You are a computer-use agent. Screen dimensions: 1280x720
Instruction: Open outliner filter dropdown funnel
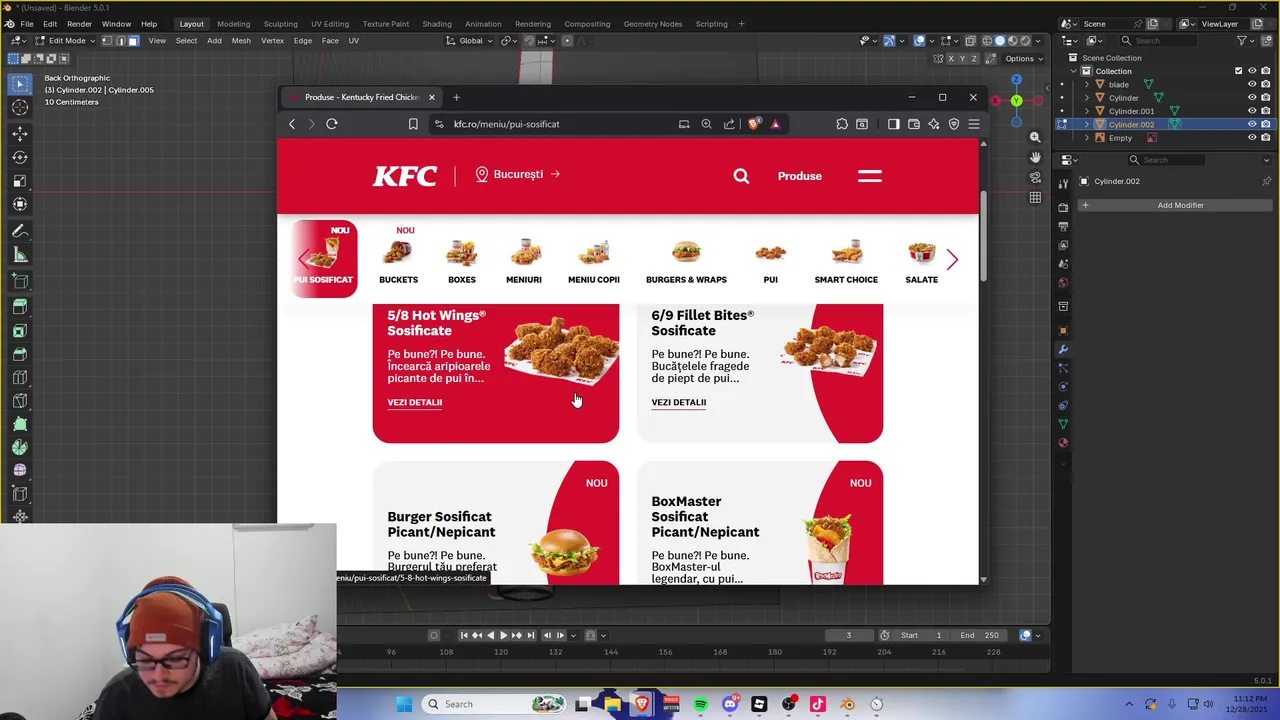coord(1246,41)
